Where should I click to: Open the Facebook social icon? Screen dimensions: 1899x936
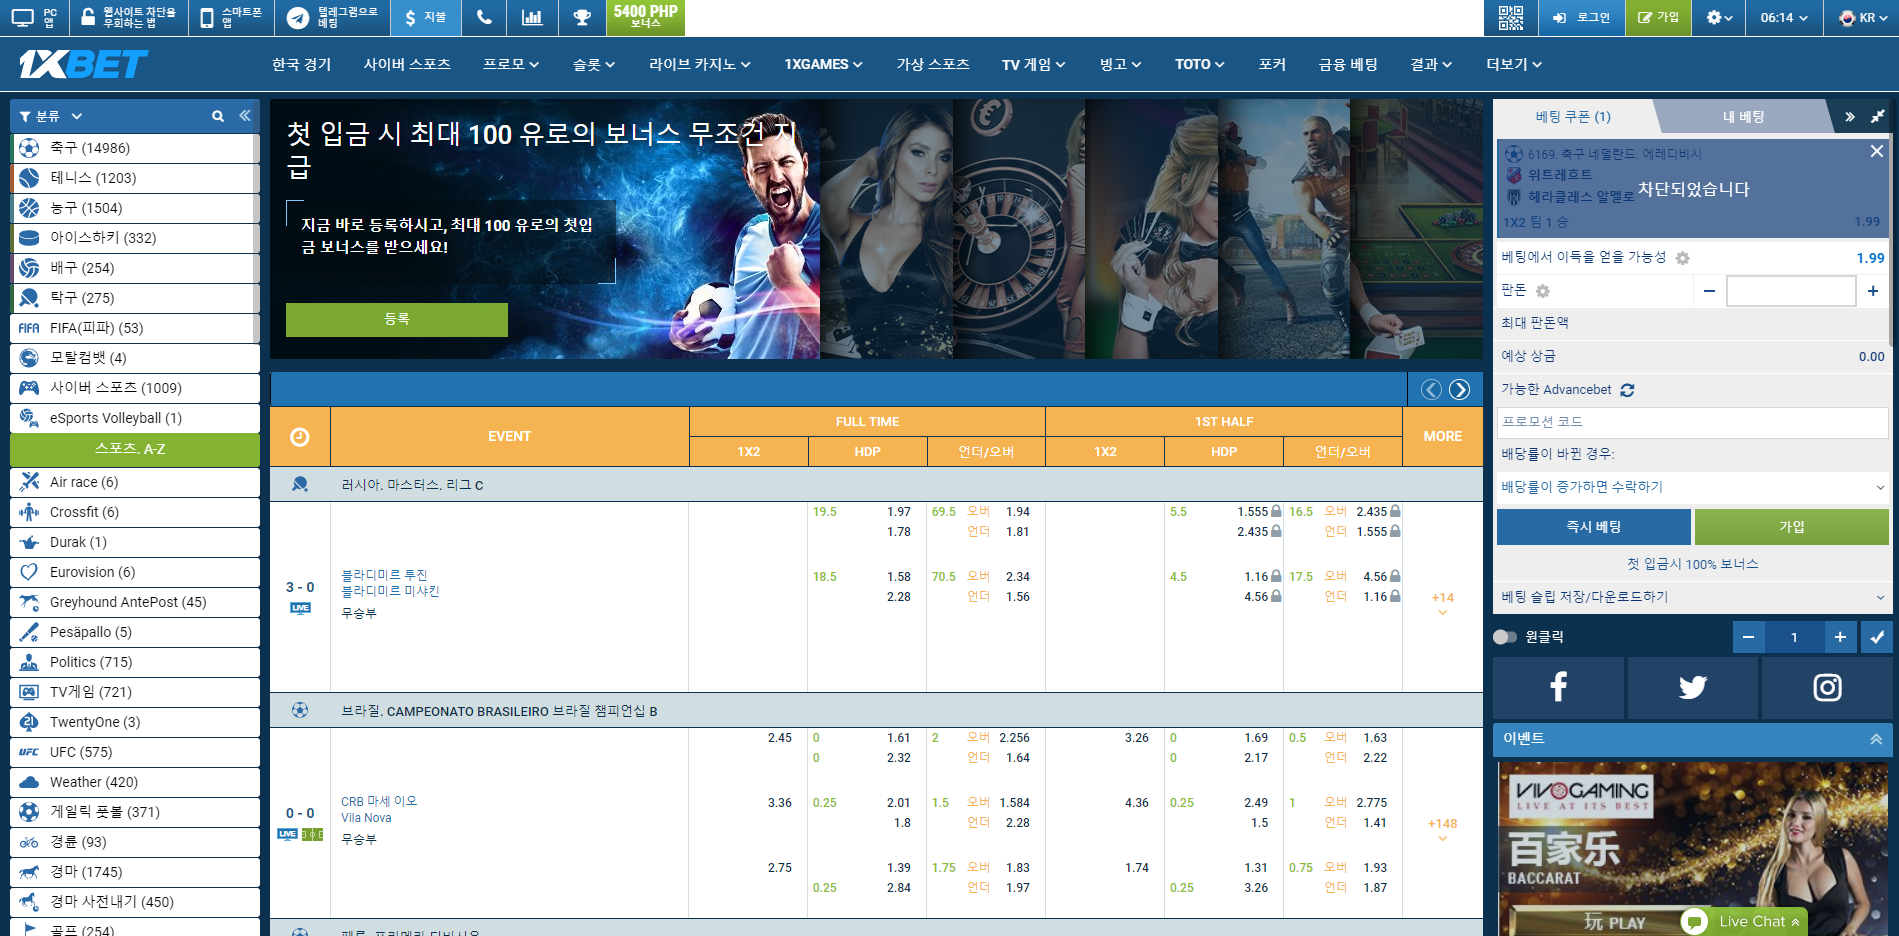point(1558,687)
